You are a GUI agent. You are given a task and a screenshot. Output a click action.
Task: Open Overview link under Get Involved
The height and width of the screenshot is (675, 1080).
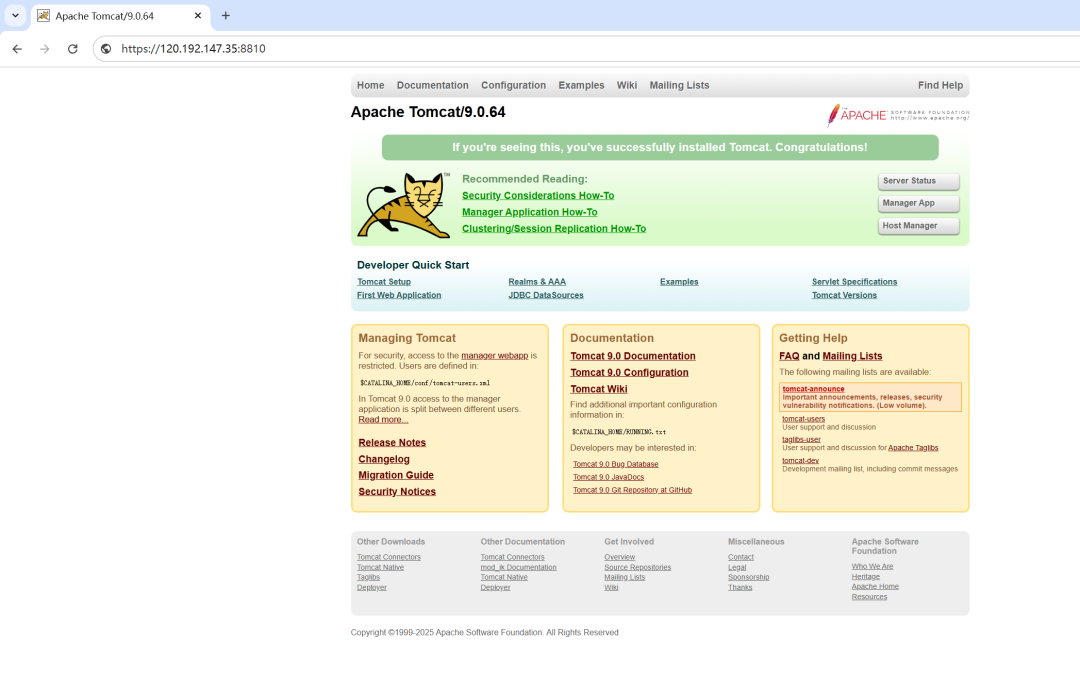tap(619, 557)
